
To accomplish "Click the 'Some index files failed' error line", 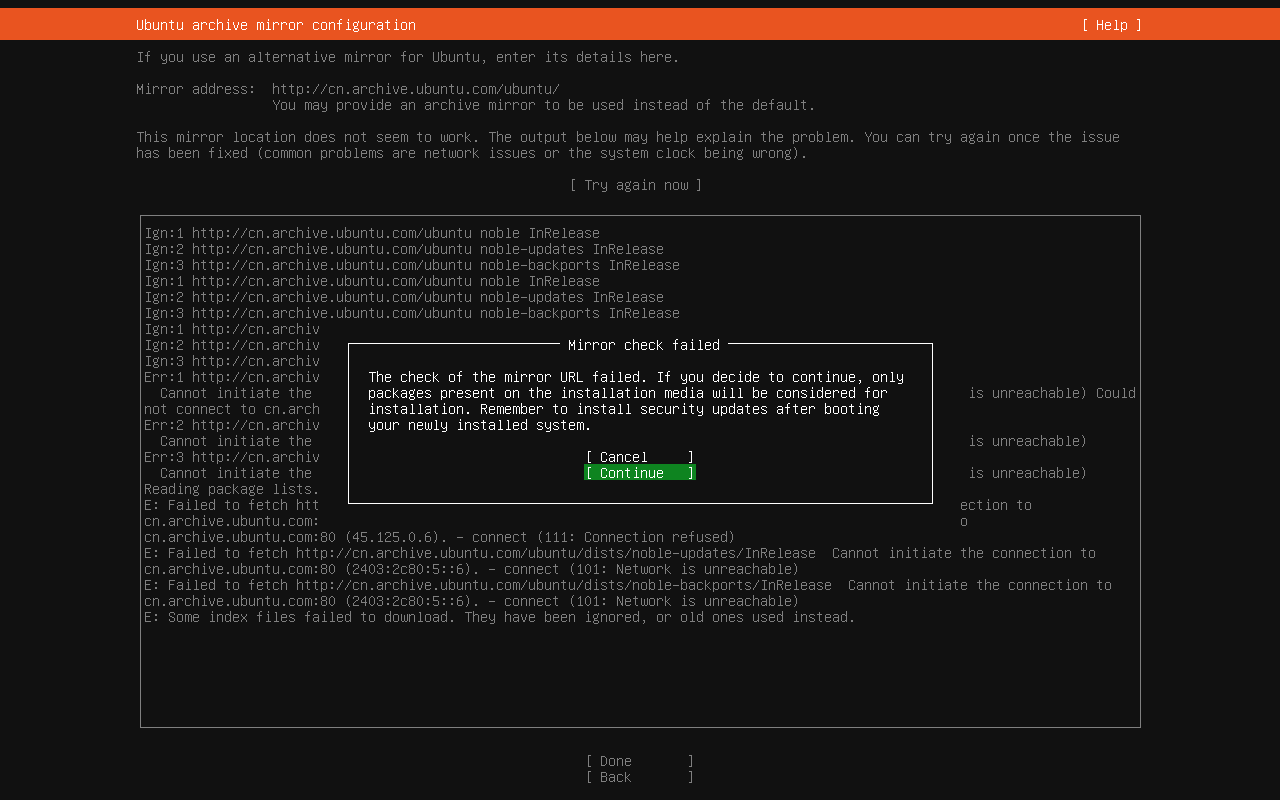I will click(x=499, y=617).
